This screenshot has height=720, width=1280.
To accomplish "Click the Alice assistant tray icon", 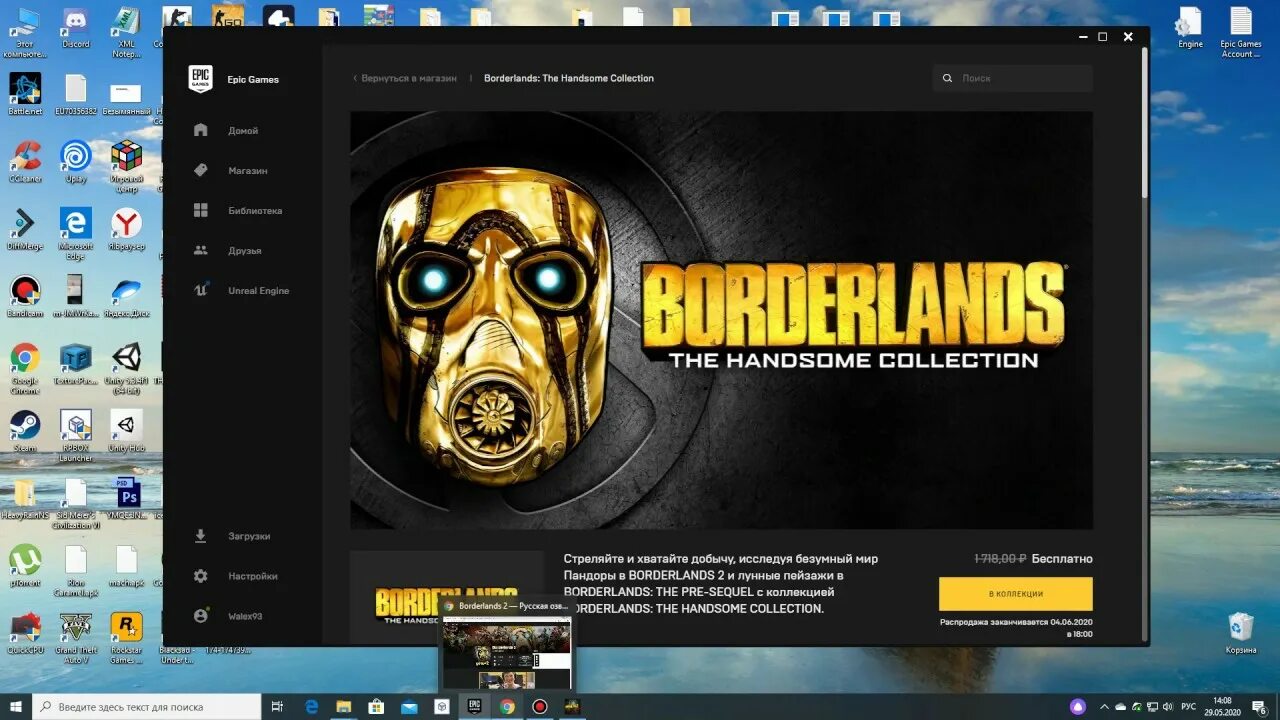I will coord(1078,707).
